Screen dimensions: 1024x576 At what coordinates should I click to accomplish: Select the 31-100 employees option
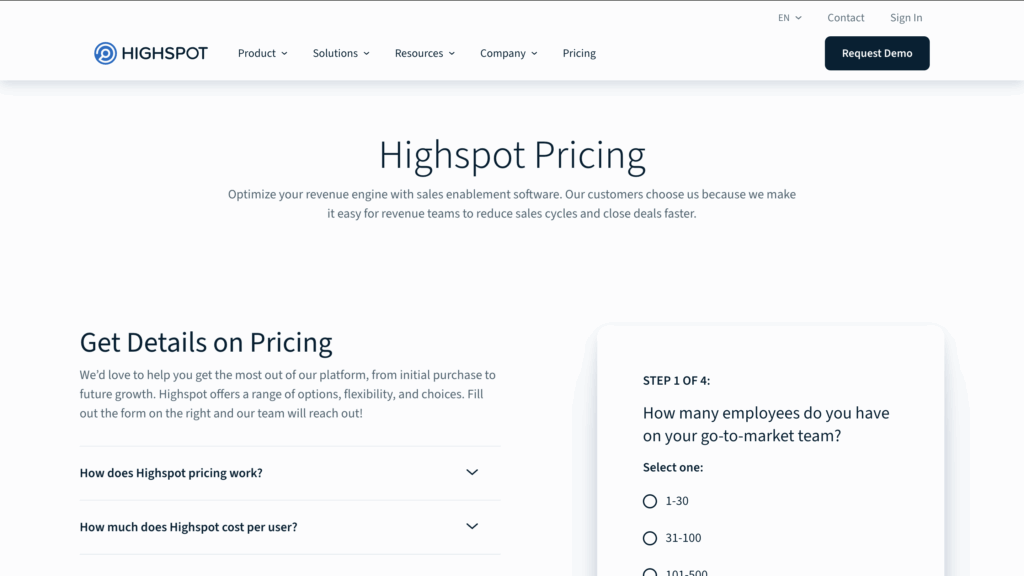click(650, 538)
